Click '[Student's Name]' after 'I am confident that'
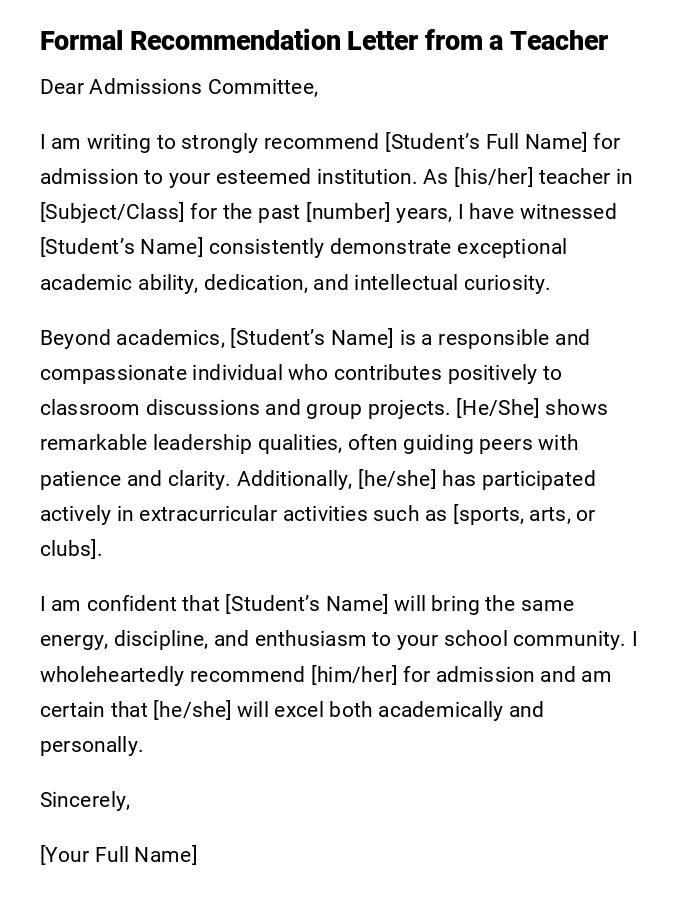This screenshot has height=918, width=700. 307,604
